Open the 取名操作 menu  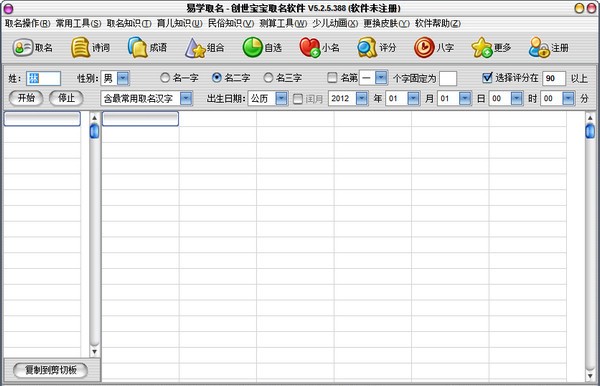[27, 23]
